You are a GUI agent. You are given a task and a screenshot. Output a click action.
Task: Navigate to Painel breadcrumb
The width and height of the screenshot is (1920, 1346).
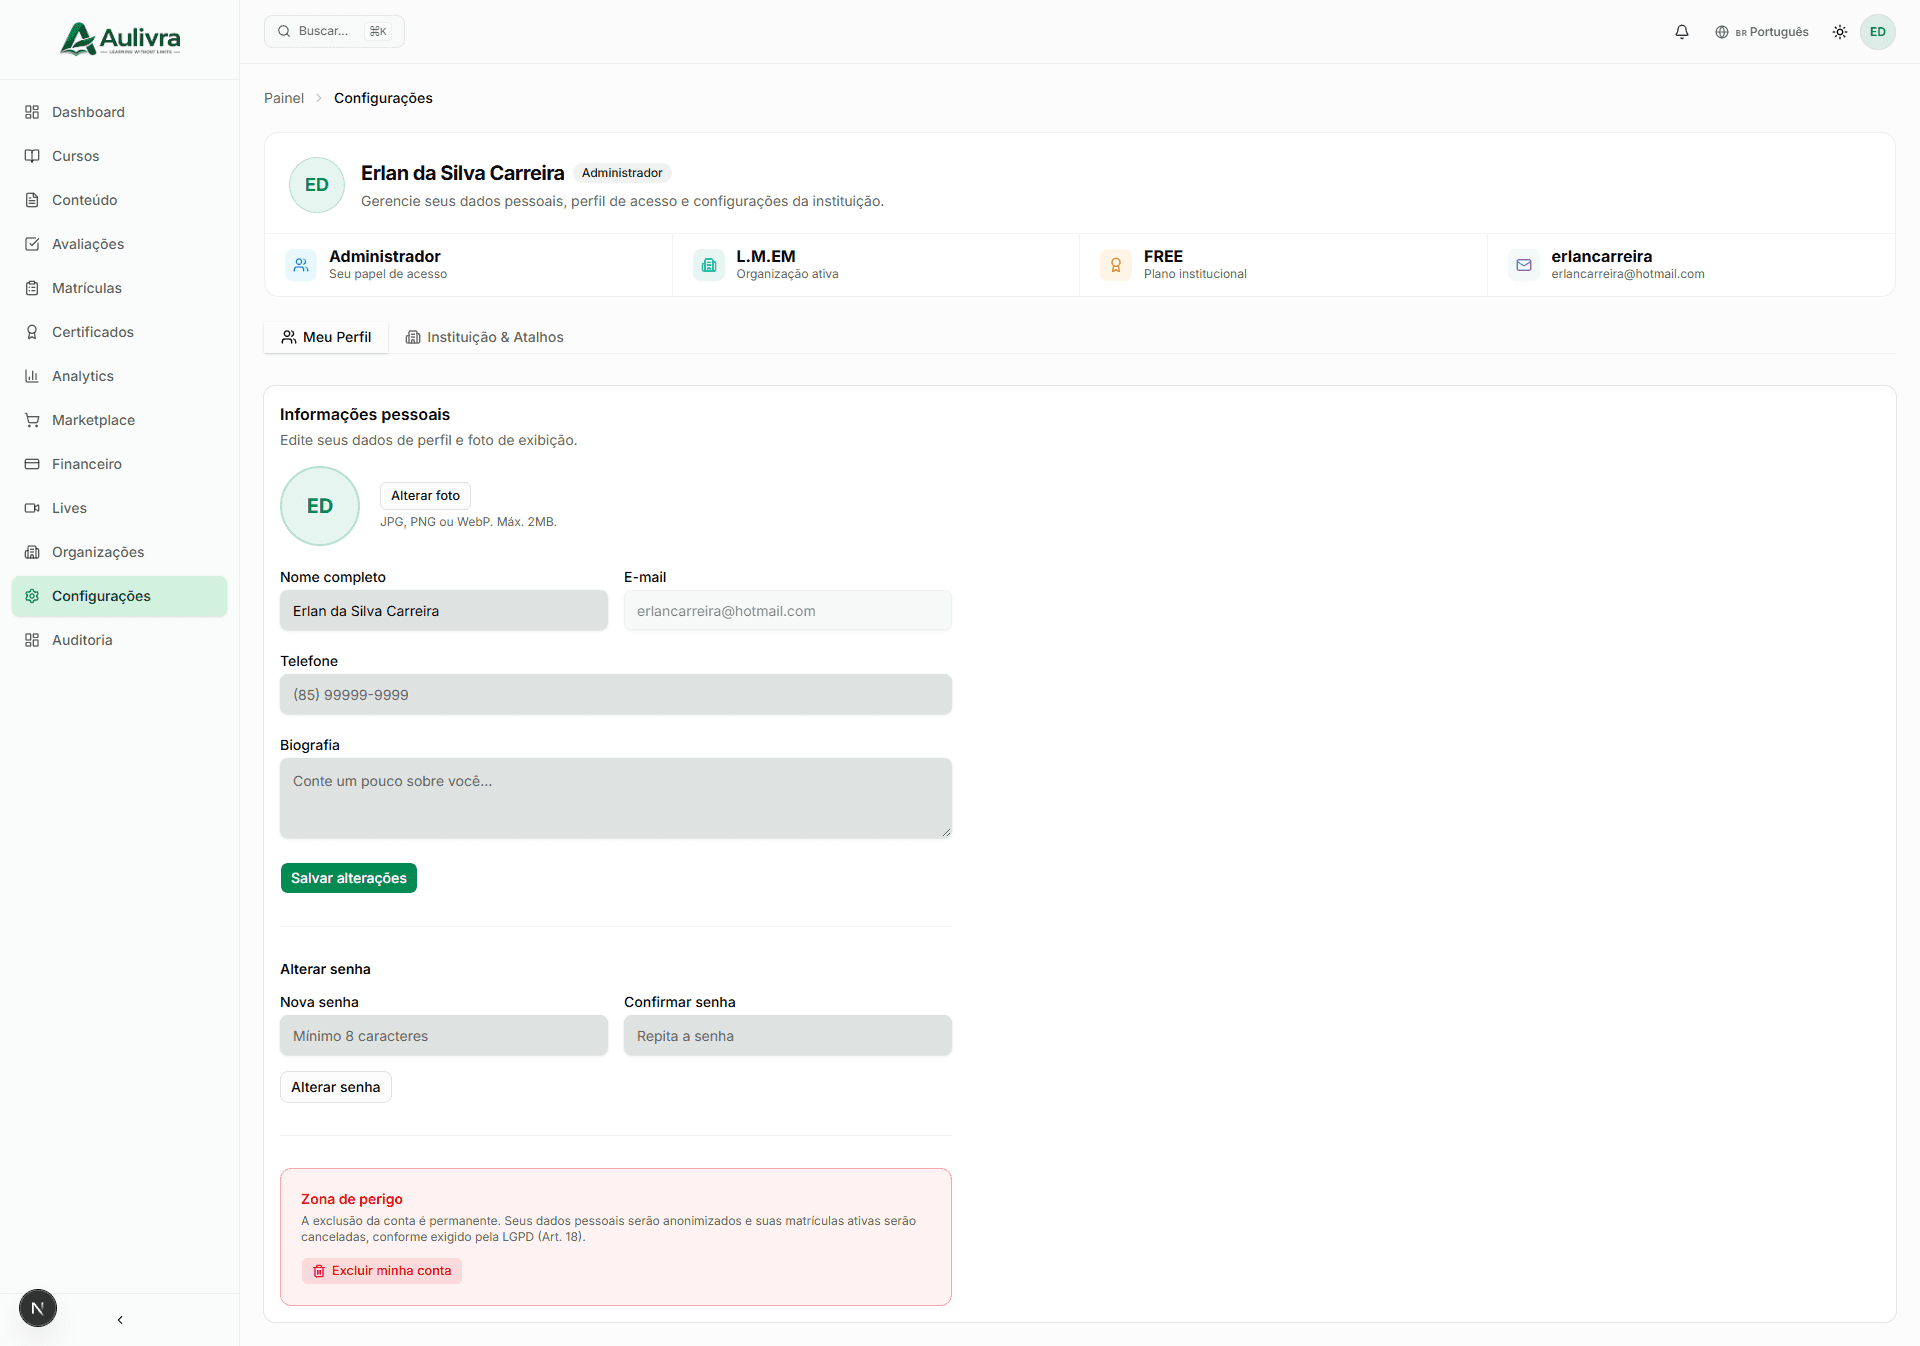tap(284, 98)
